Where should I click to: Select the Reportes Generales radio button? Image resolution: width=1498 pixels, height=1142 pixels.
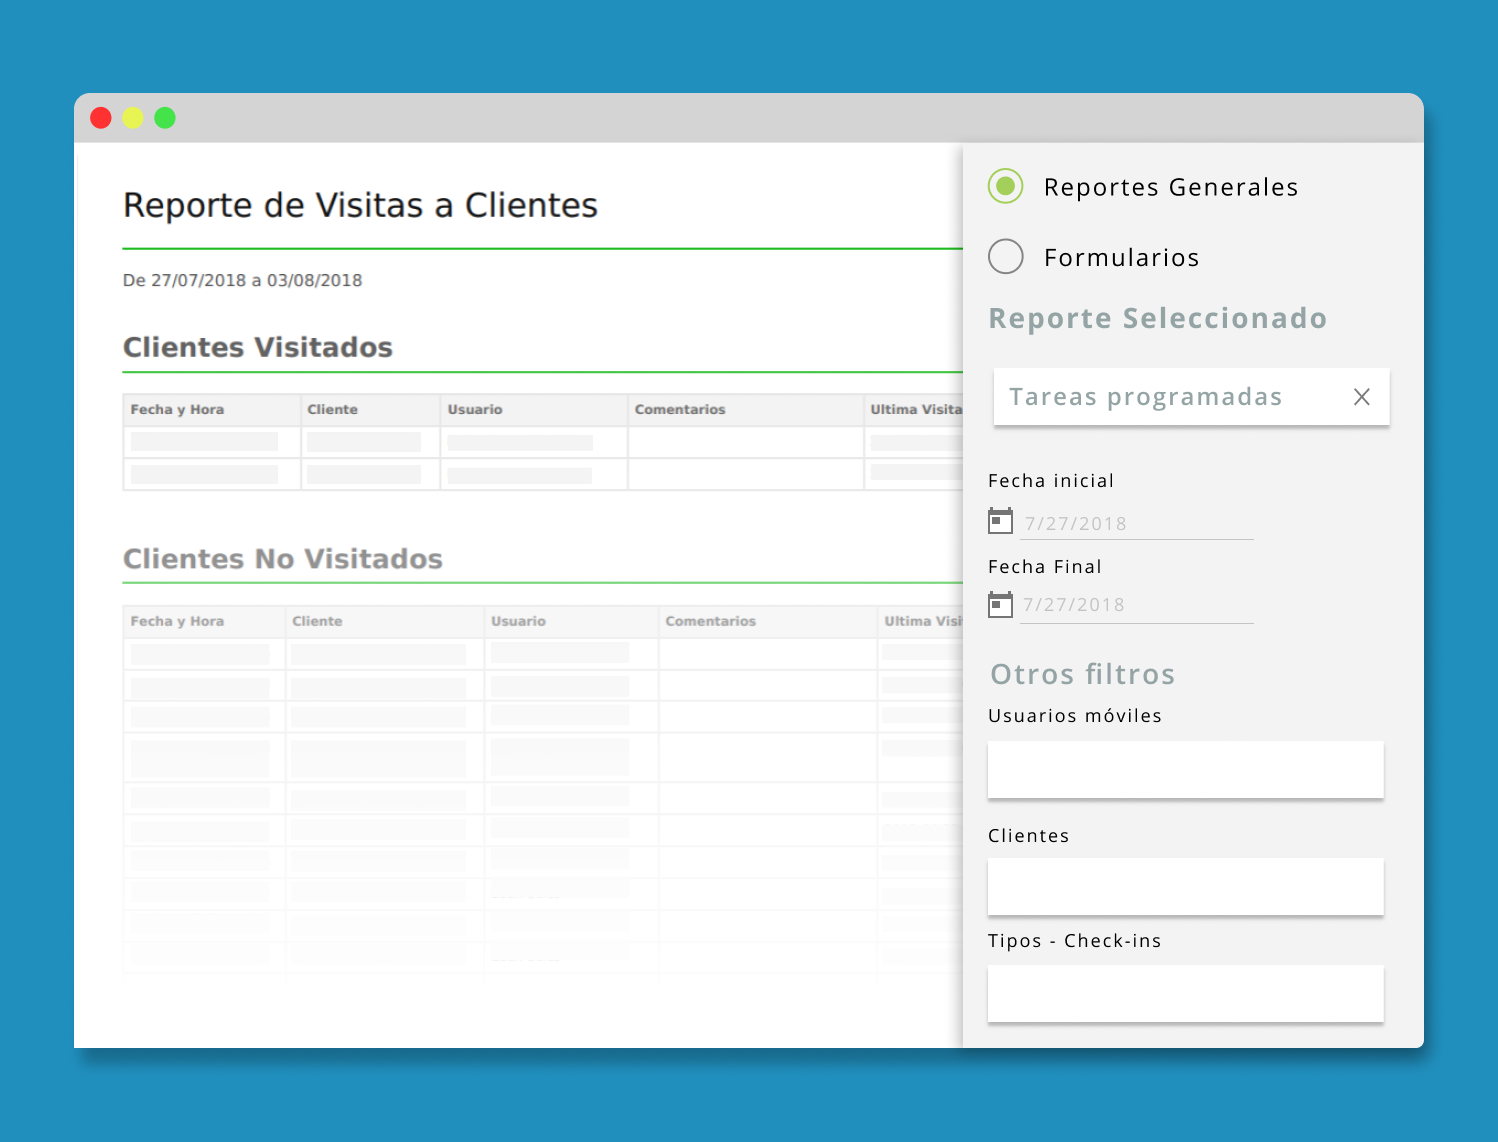pos(1005,186)
